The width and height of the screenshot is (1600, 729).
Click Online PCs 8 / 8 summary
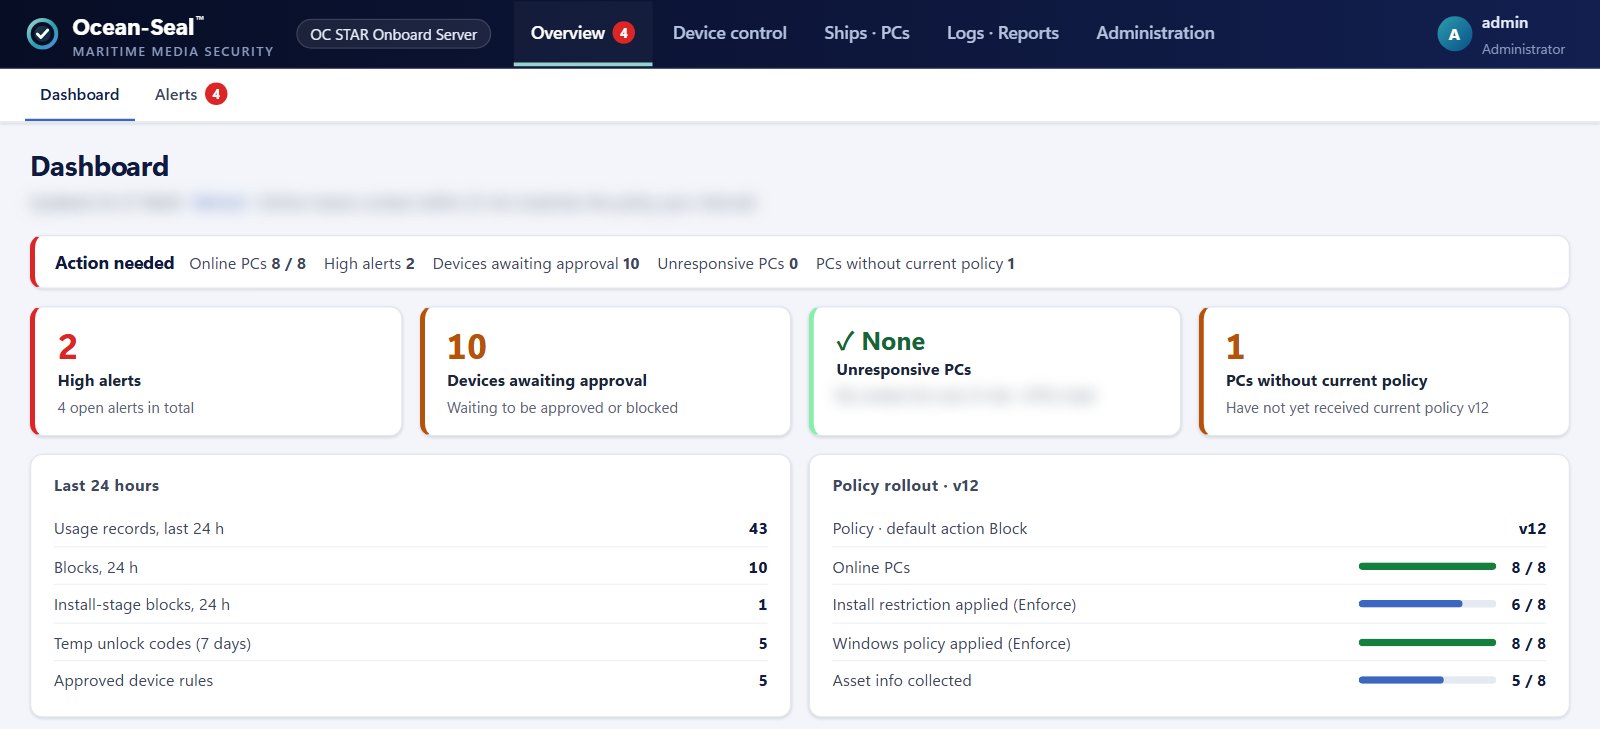pos(248,264)
